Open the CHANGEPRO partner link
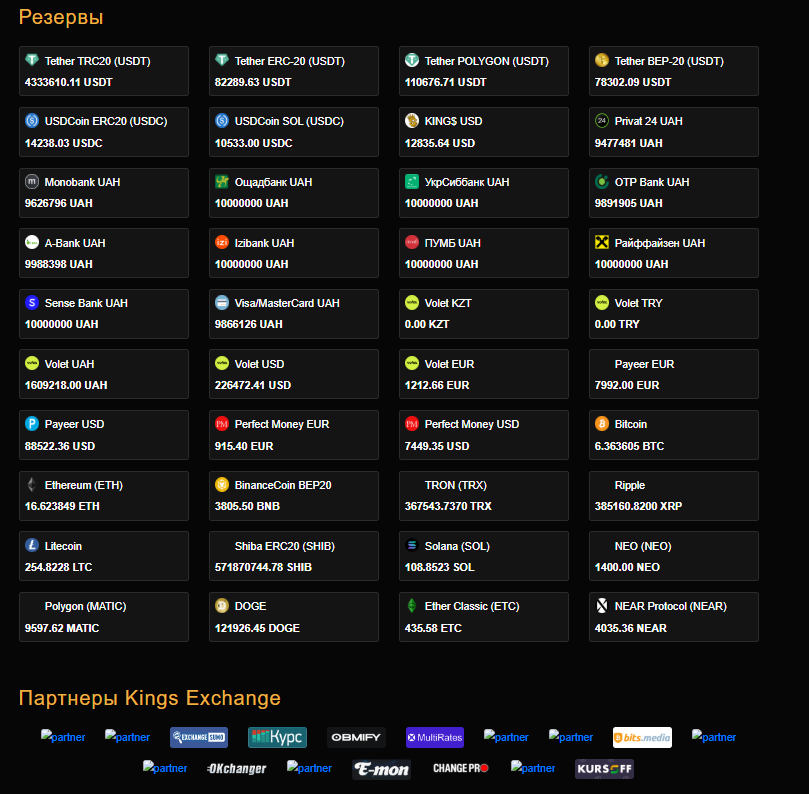This screenshot has height=794, width=809. [460, 768]
